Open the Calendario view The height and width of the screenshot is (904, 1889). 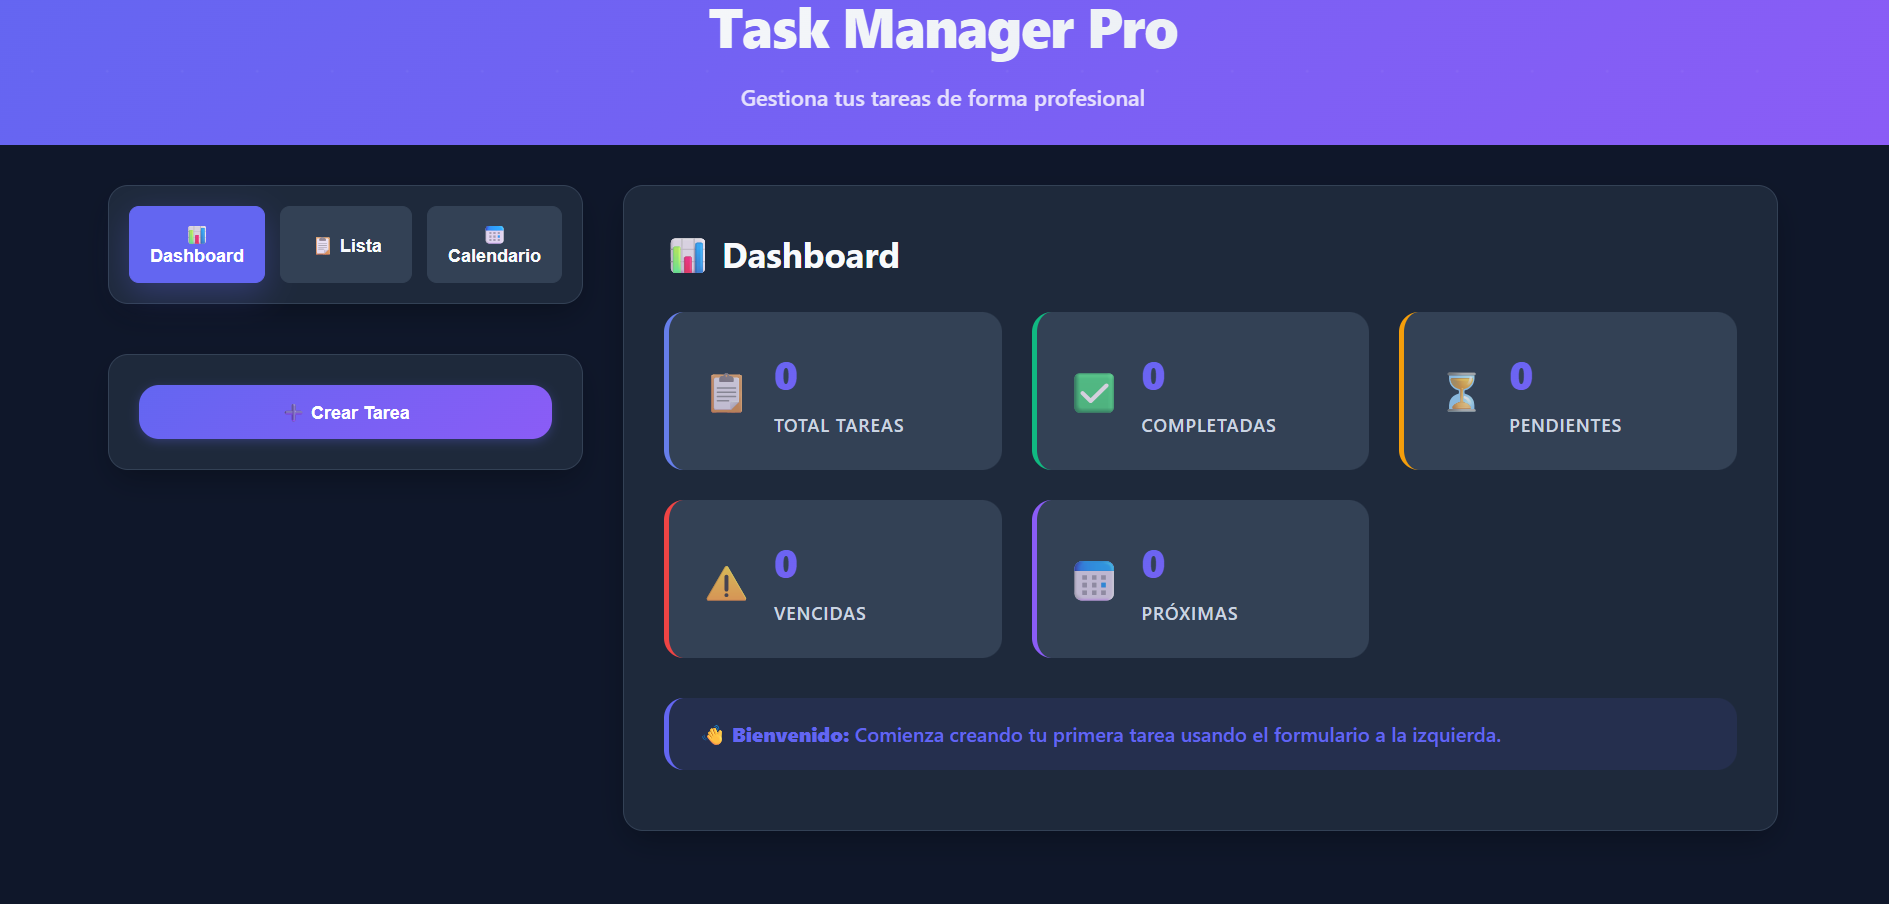494,244
